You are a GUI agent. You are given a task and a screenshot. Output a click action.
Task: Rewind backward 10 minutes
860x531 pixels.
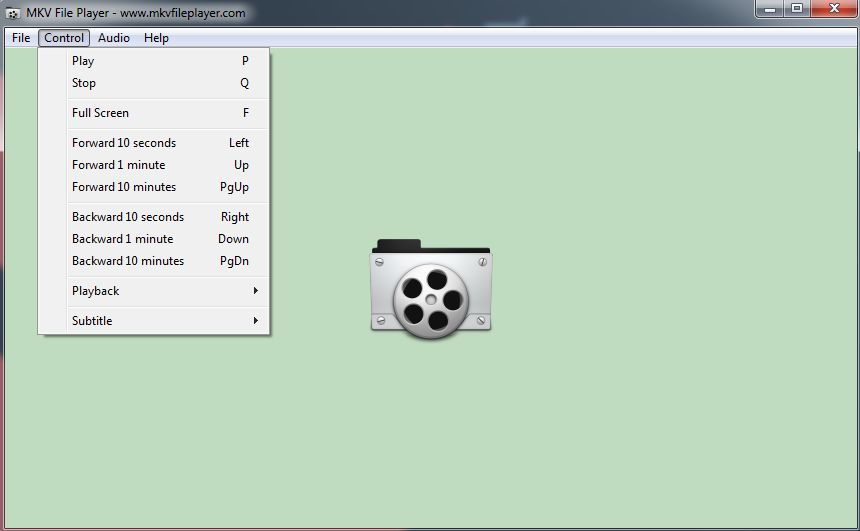(154, 261)
